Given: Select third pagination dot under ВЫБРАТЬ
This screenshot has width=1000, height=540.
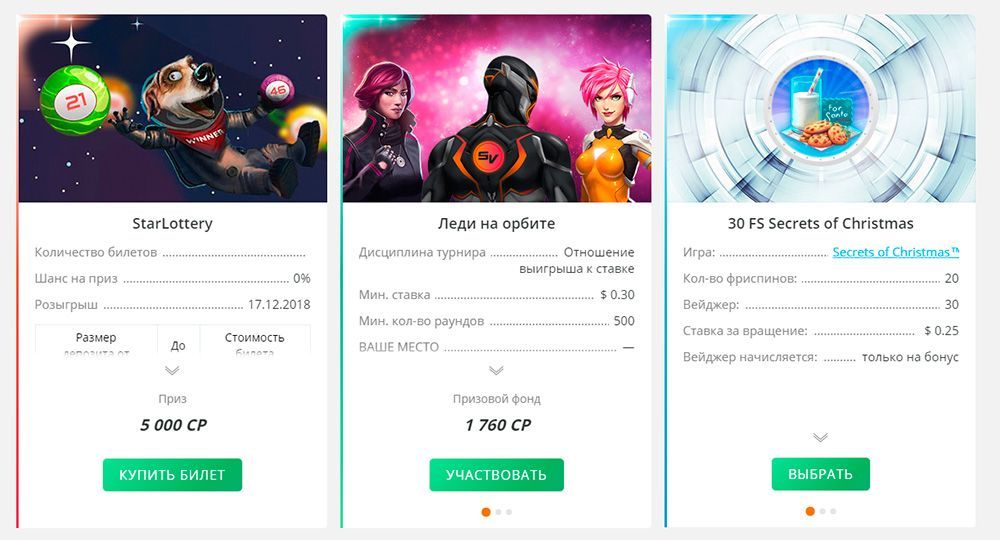Looking at the screenshot, I should 832,511.
